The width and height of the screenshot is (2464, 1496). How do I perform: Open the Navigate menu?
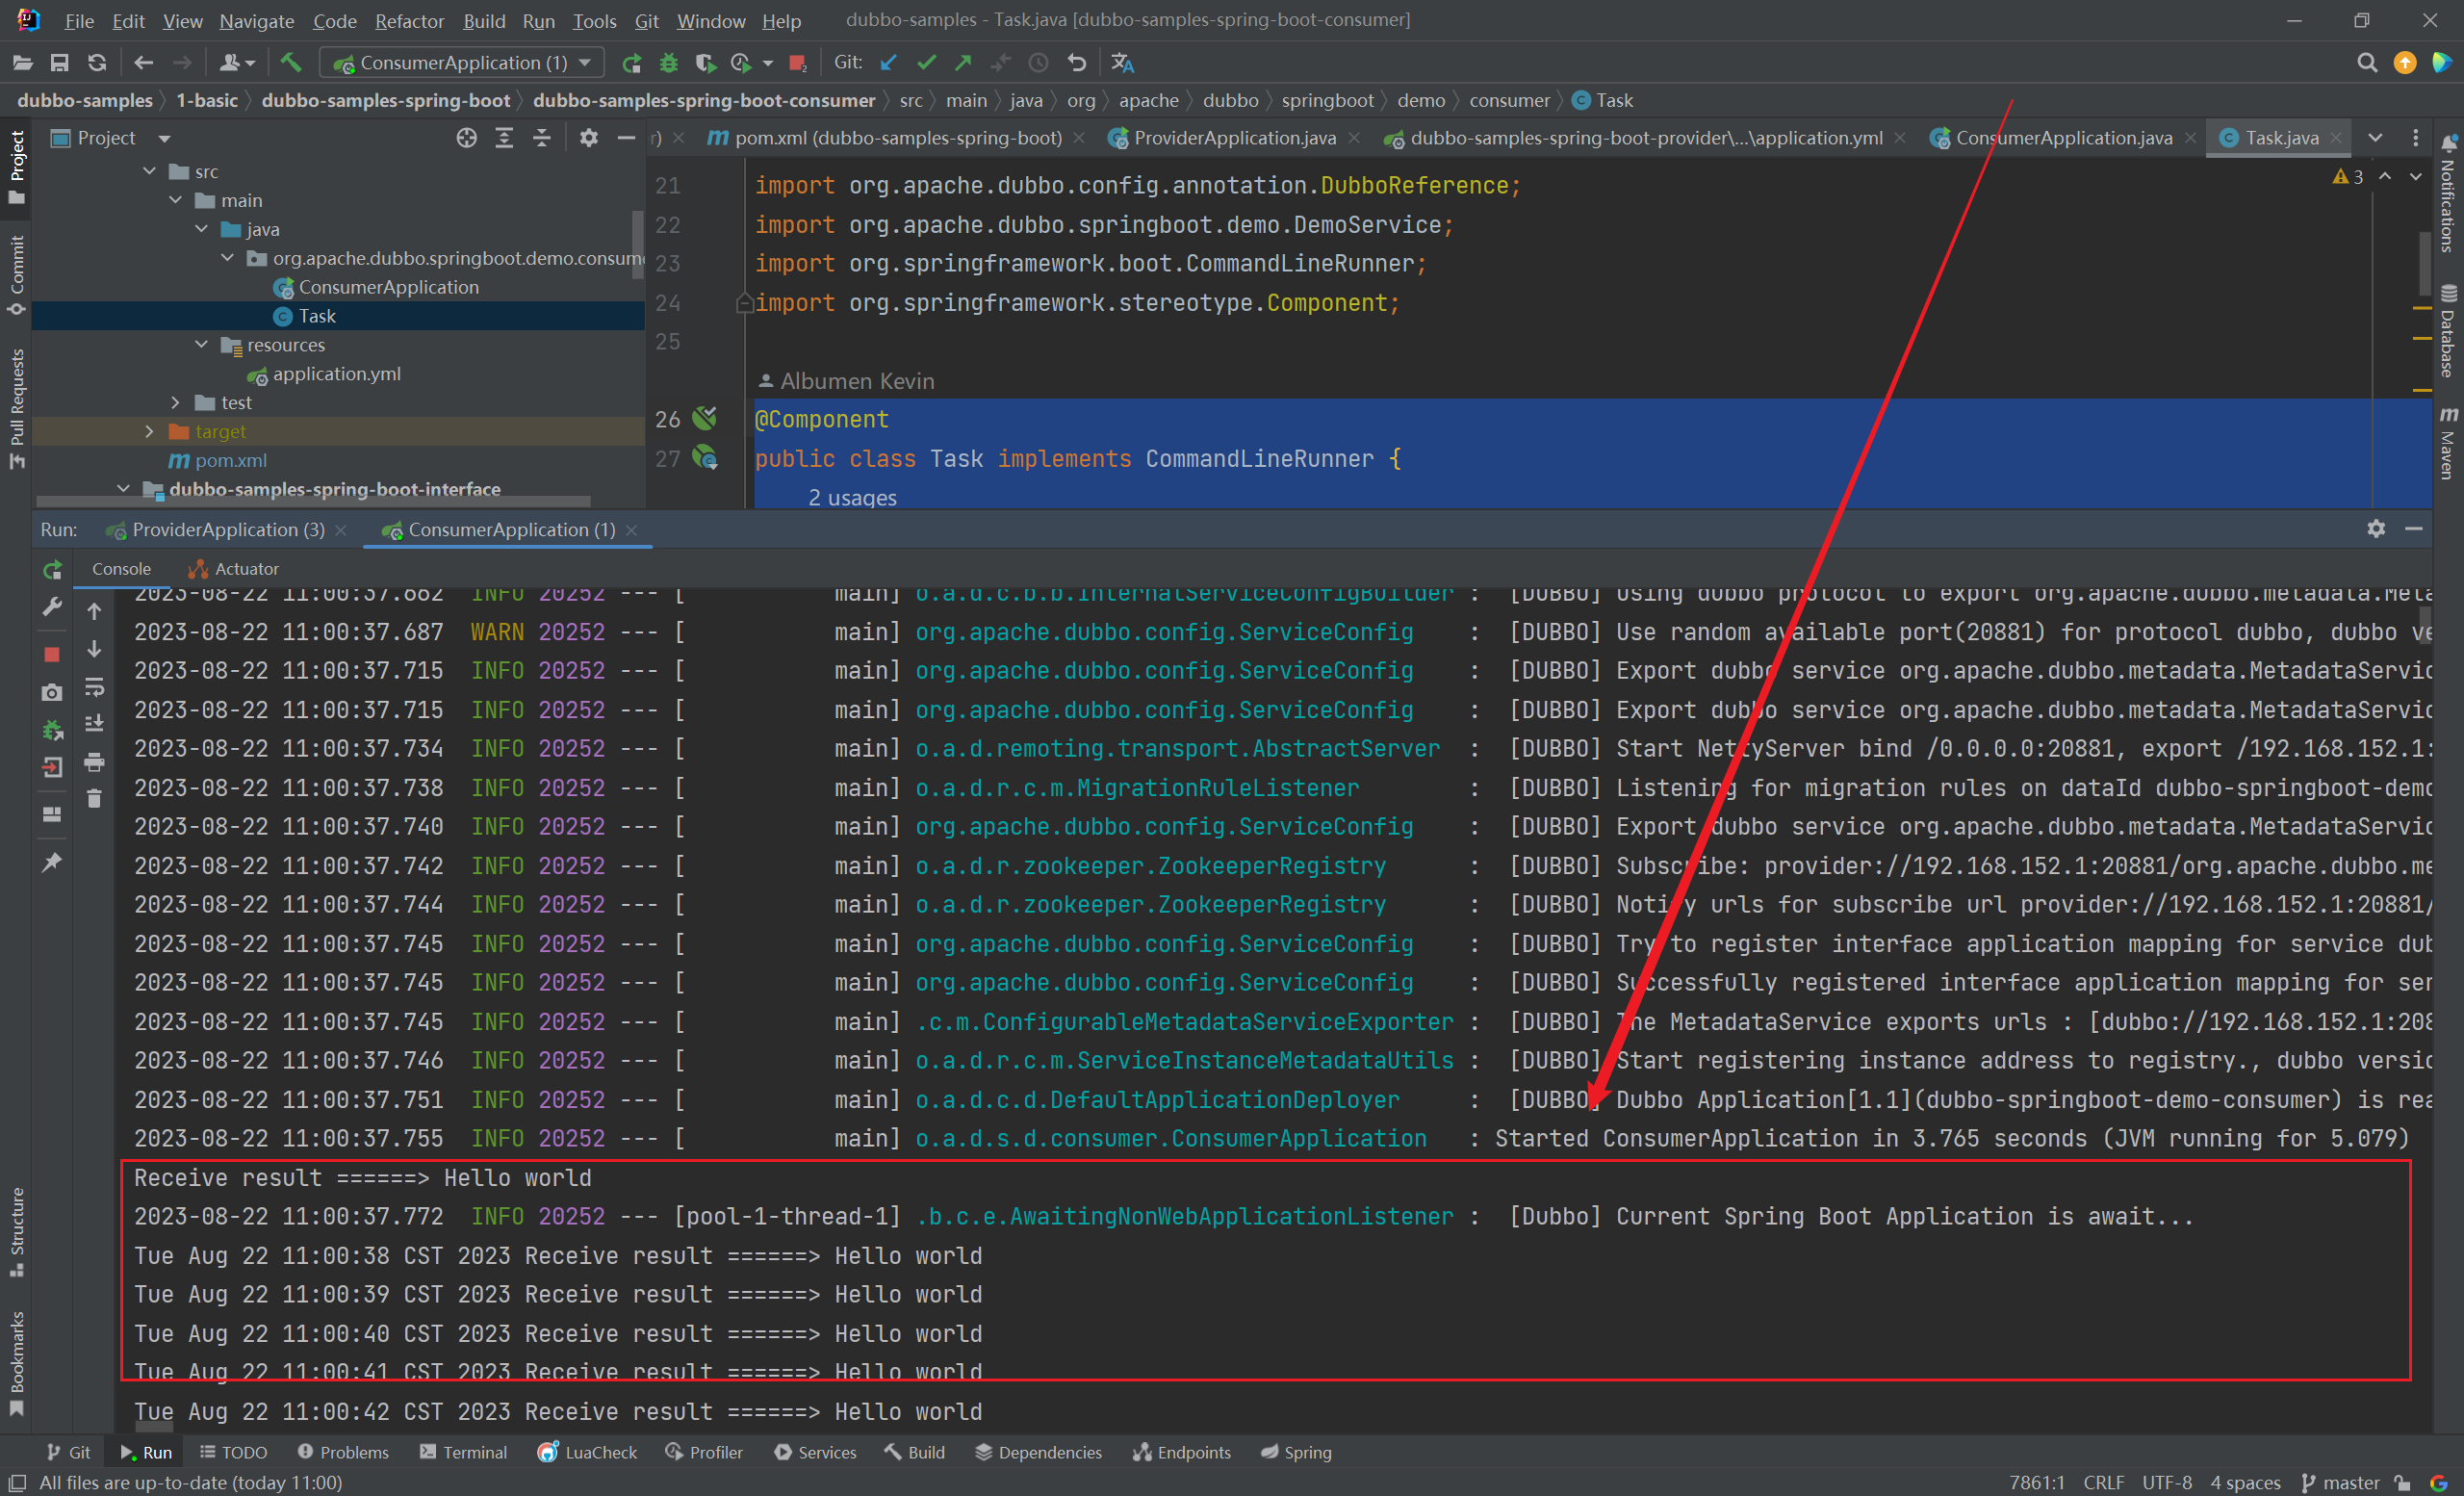pyautogui.click(x=257, y=21)
